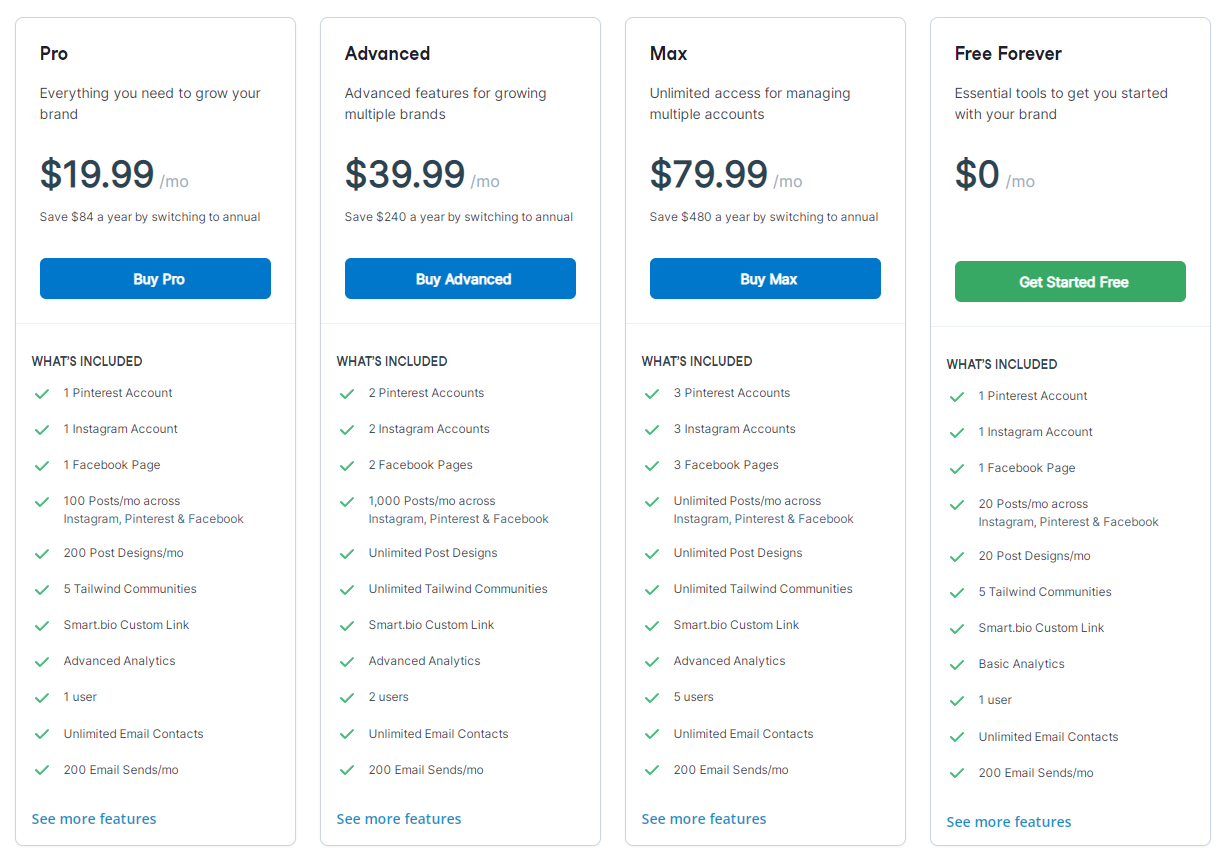The width and height of the screenshot is (1224, 857).
Task: Click the Buy Advanced button
Action: (x=460, y=279)
